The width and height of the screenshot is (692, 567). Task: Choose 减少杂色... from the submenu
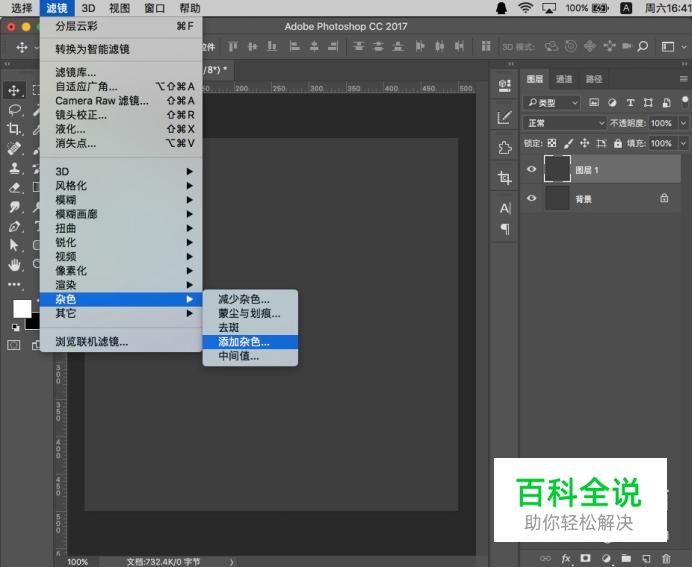point(250,299)
